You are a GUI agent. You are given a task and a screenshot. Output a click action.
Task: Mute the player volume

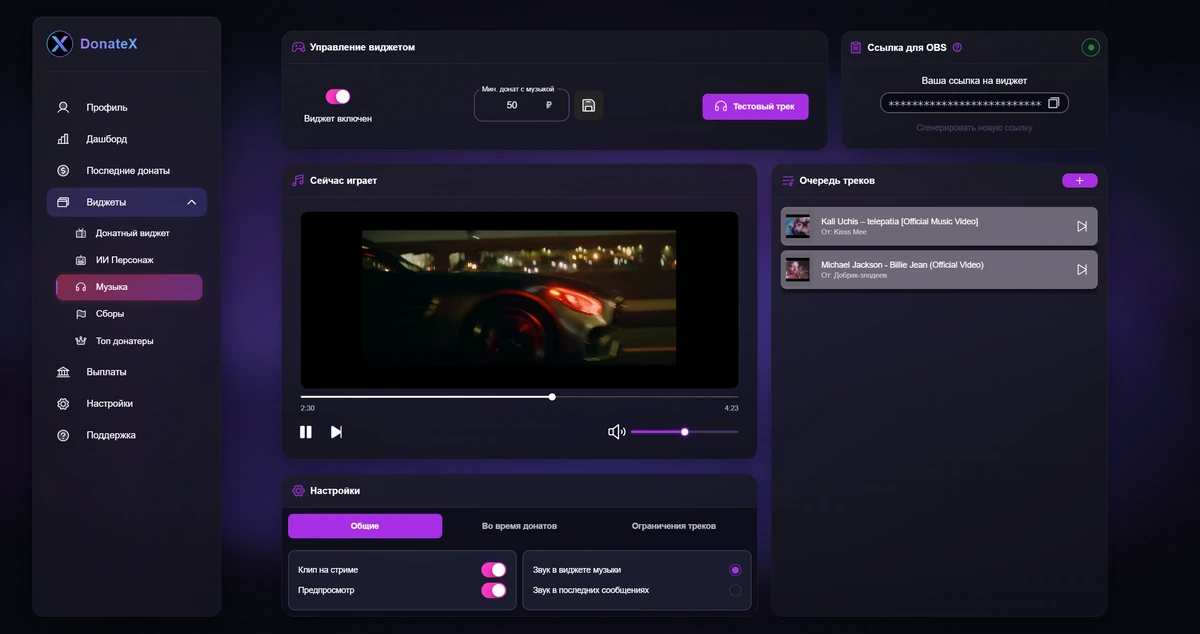tap(617, 432)
